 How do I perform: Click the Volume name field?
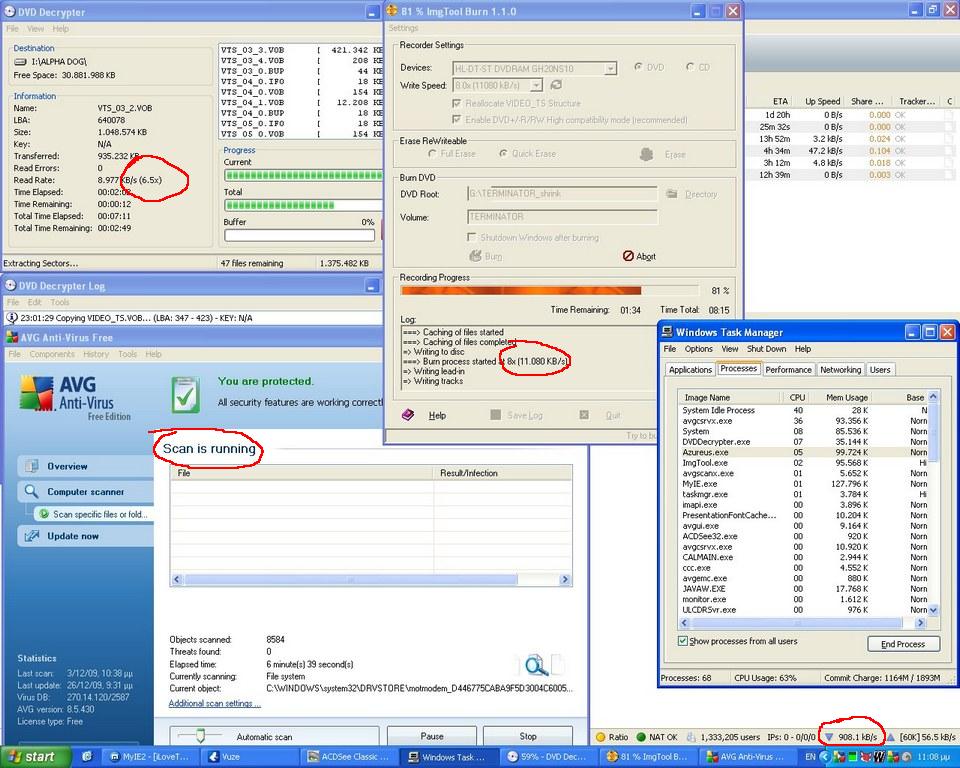[x=562, y=217]
